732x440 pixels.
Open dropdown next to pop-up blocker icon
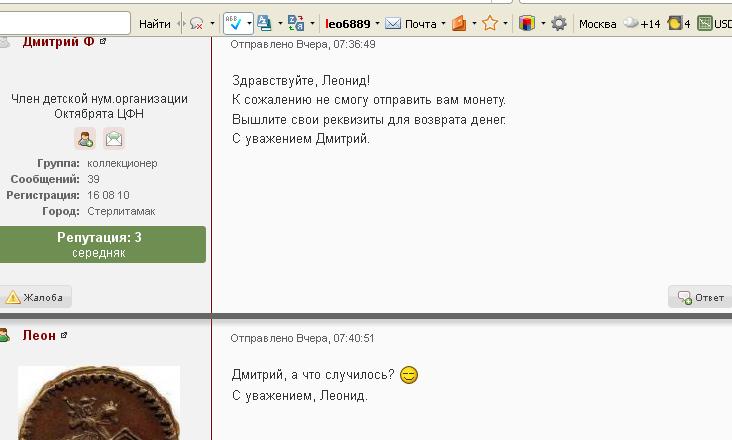[x=212, y=23]
